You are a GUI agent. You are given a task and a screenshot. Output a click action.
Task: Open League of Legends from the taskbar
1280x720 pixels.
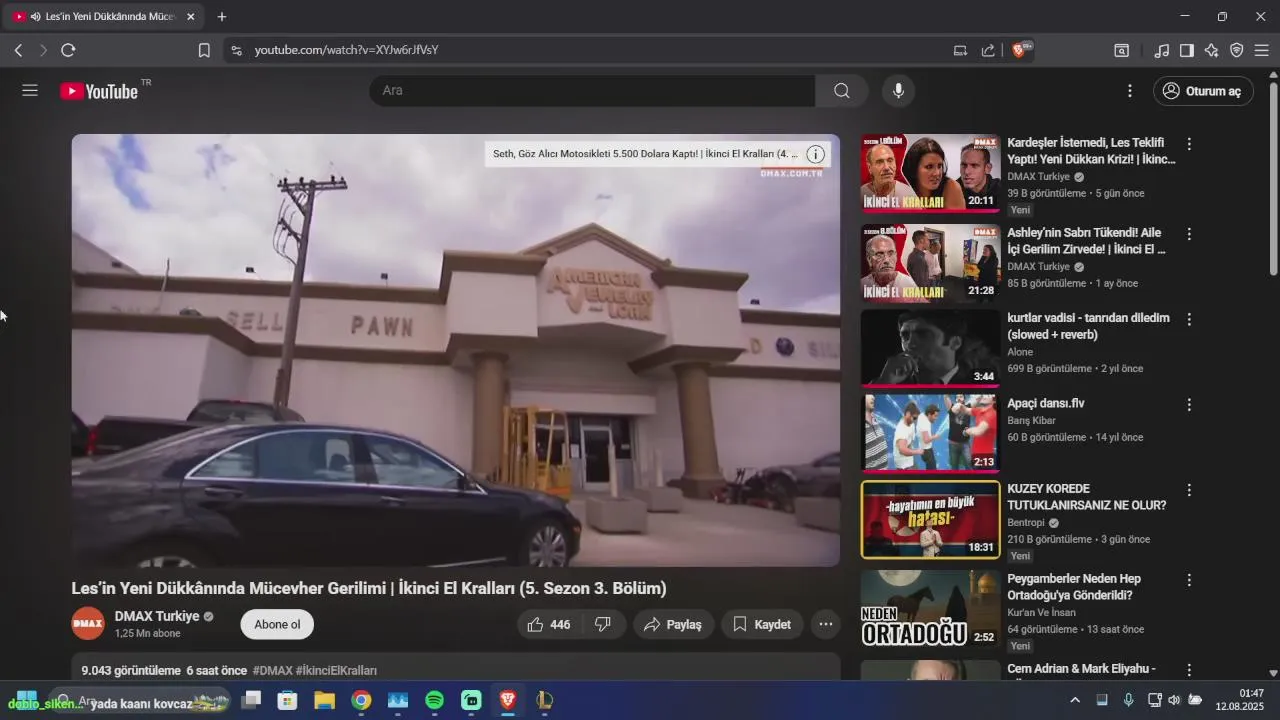544,700
